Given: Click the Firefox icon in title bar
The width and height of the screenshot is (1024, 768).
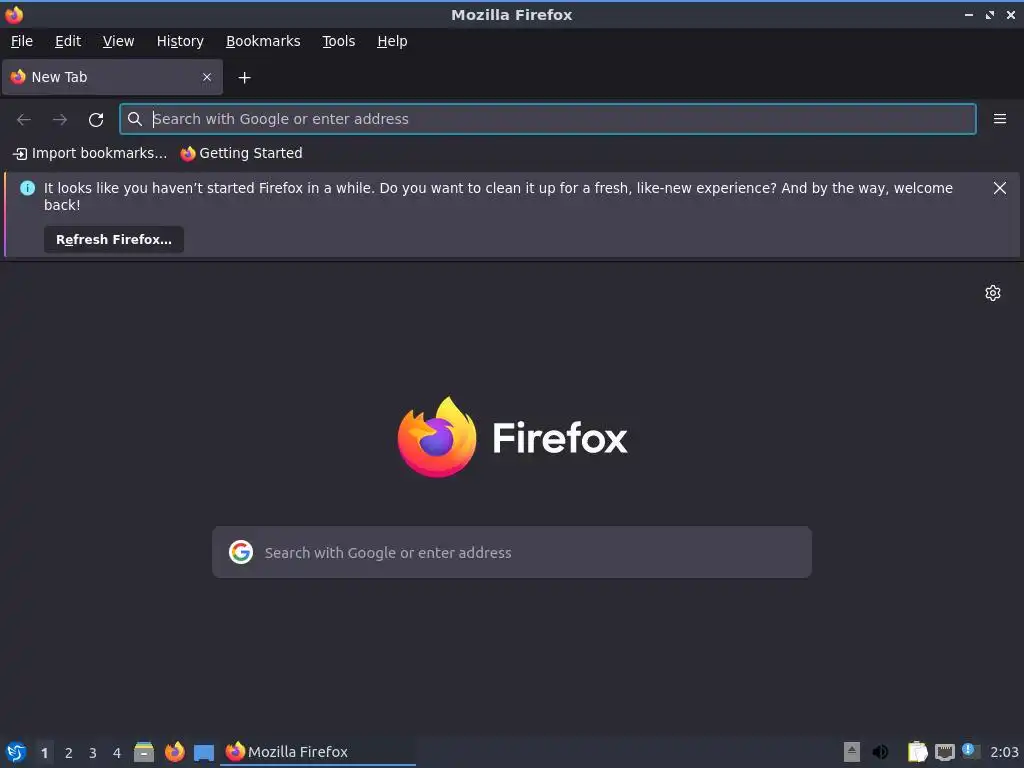Looking at the screenshot, I should tap(14, 14).
